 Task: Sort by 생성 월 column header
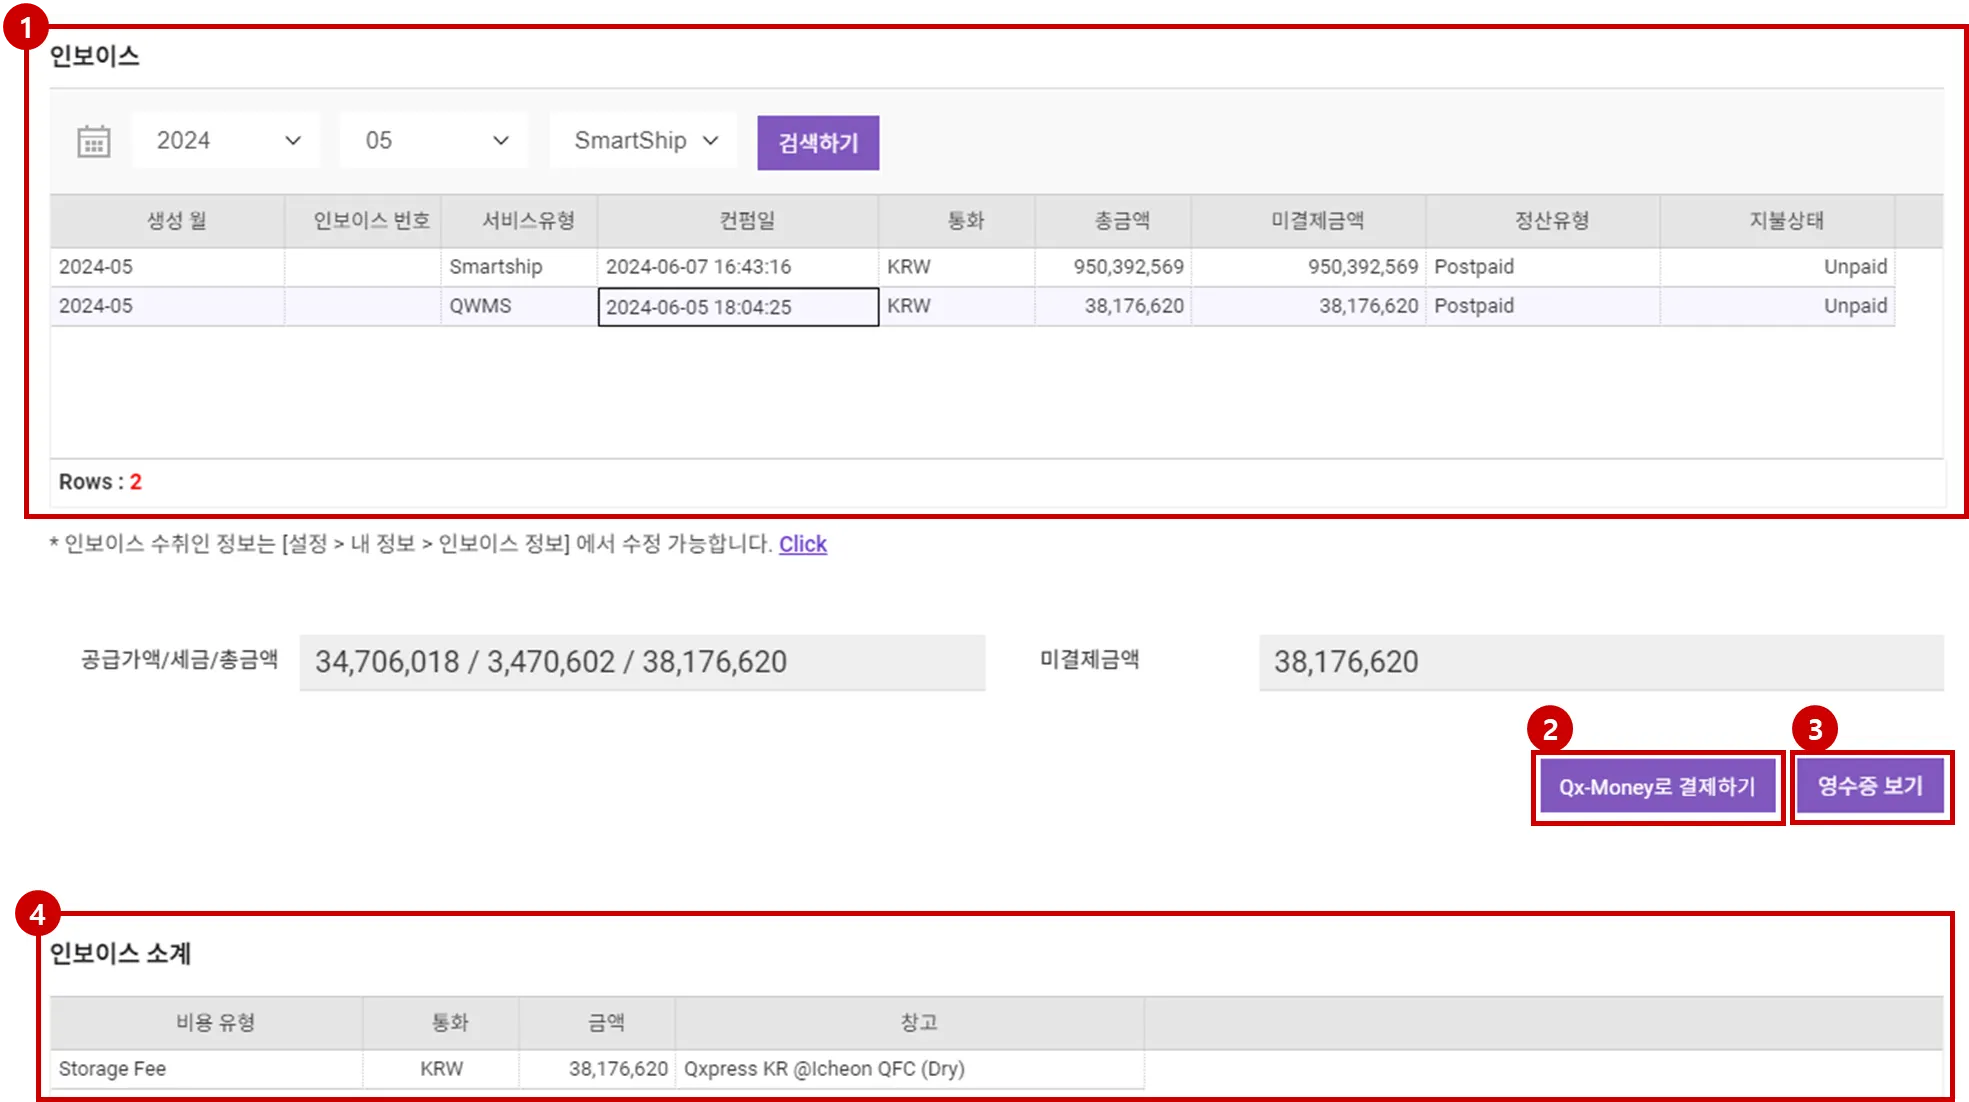click(176, 221)
